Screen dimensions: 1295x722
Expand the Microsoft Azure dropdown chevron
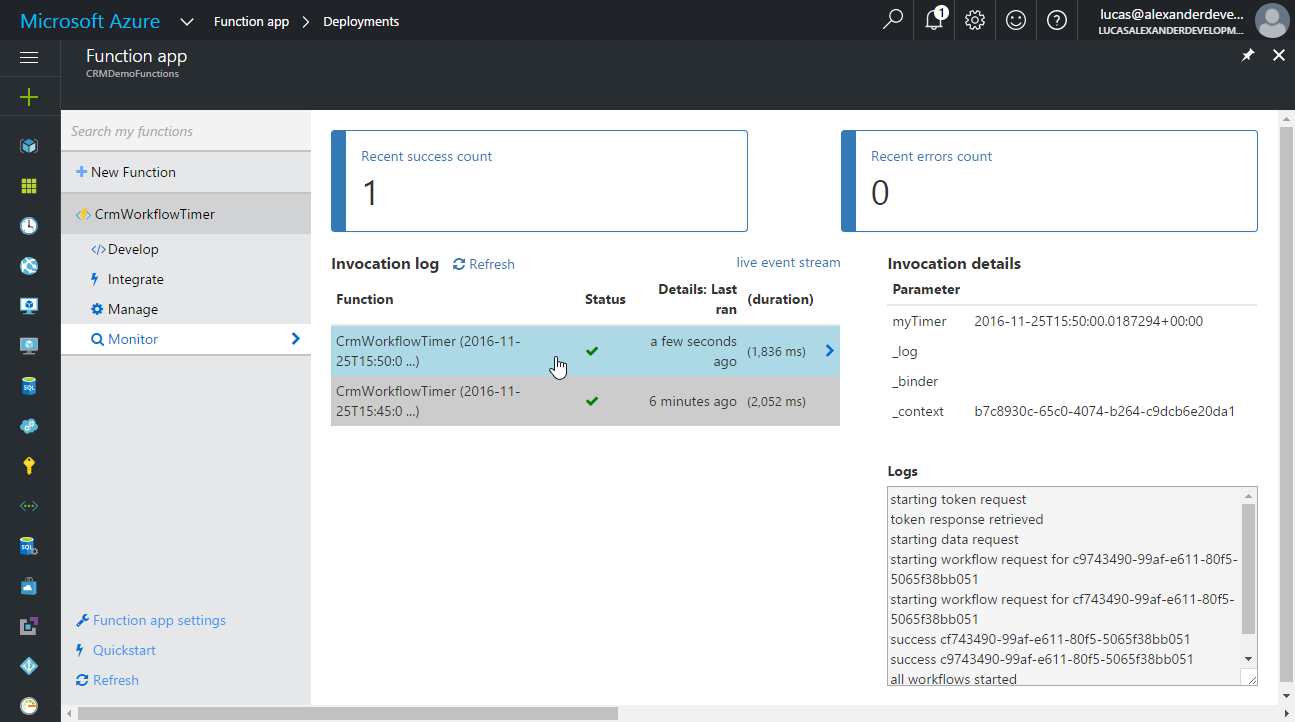(187, 21)
